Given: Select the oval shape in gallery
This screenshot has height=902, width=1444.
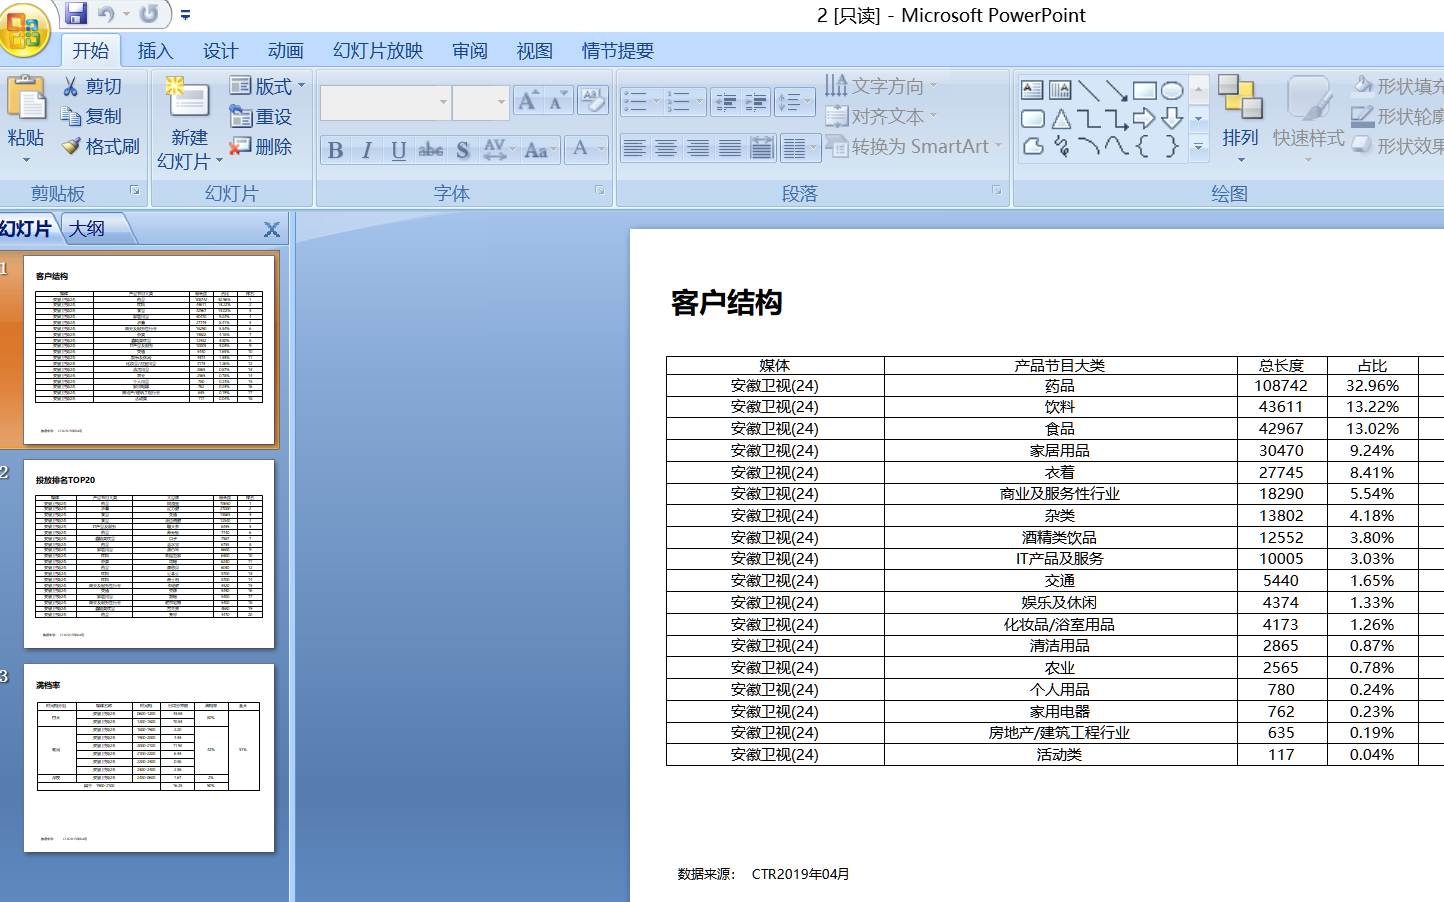Looking at the screenshot, I should point(1172,90).
